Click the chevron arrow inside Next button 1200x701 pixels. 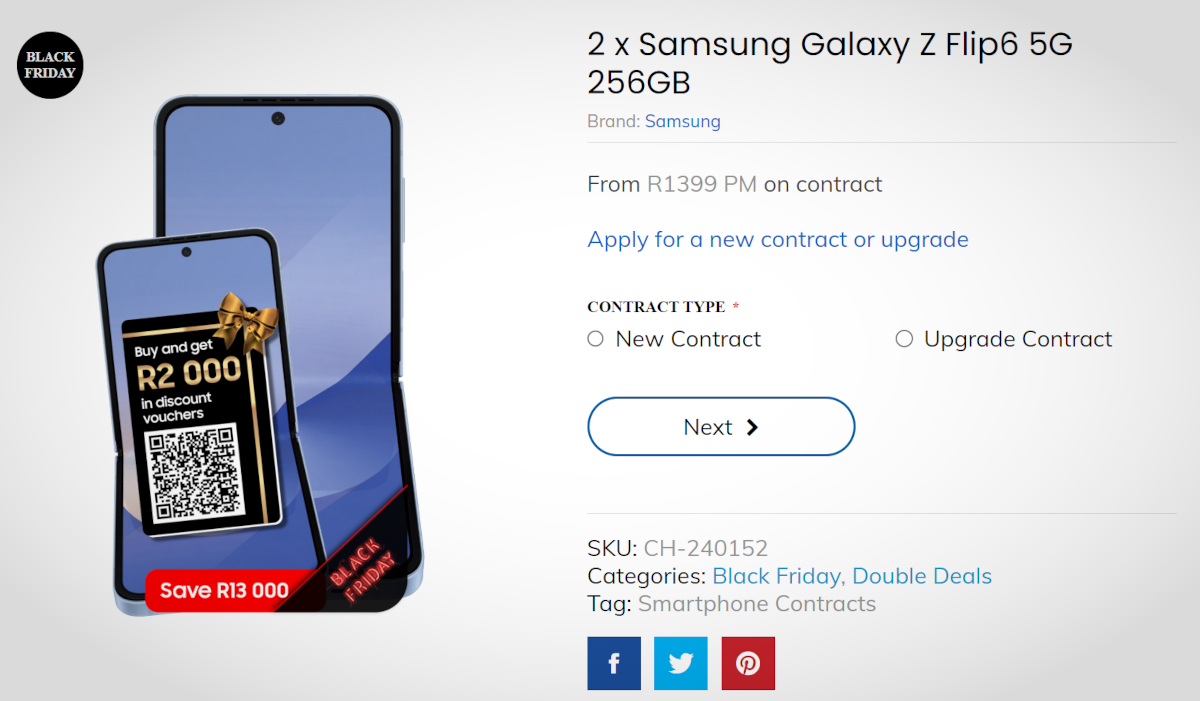coord(752,427)
